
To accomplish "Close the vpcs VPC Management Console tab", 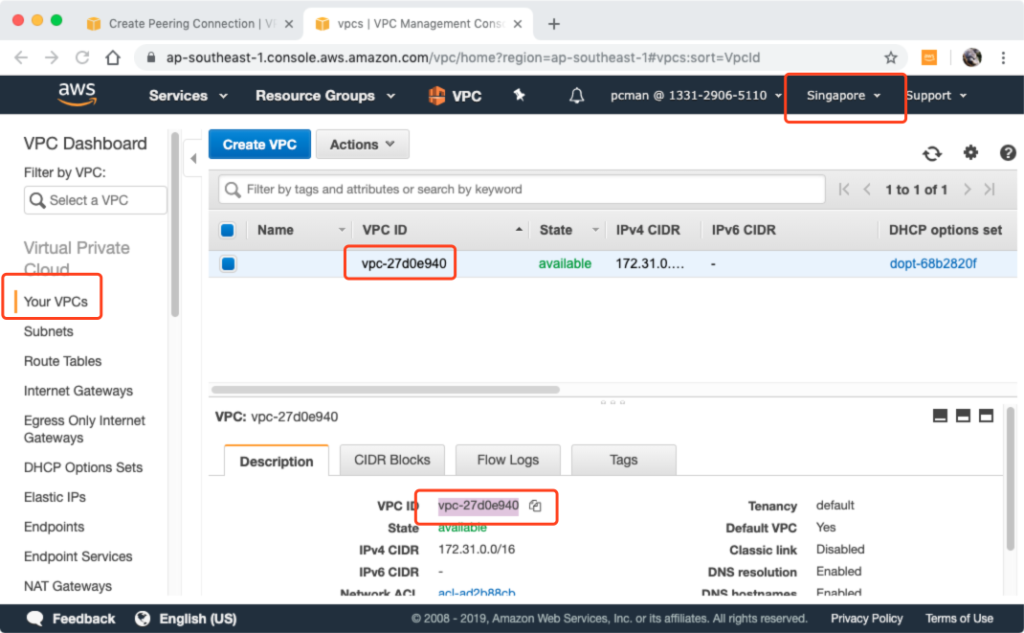I will [518, 24].
